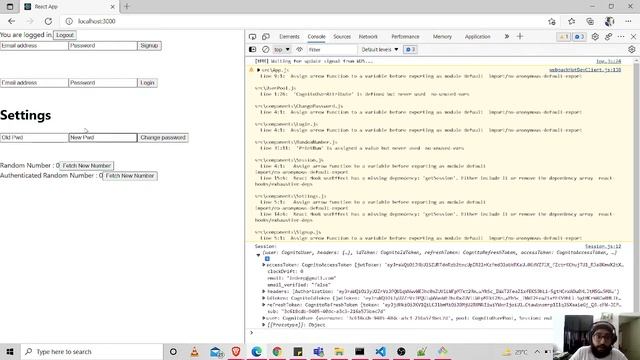Open the DevTools feedback icon
The image size is (640, 360).
point(608,37)
